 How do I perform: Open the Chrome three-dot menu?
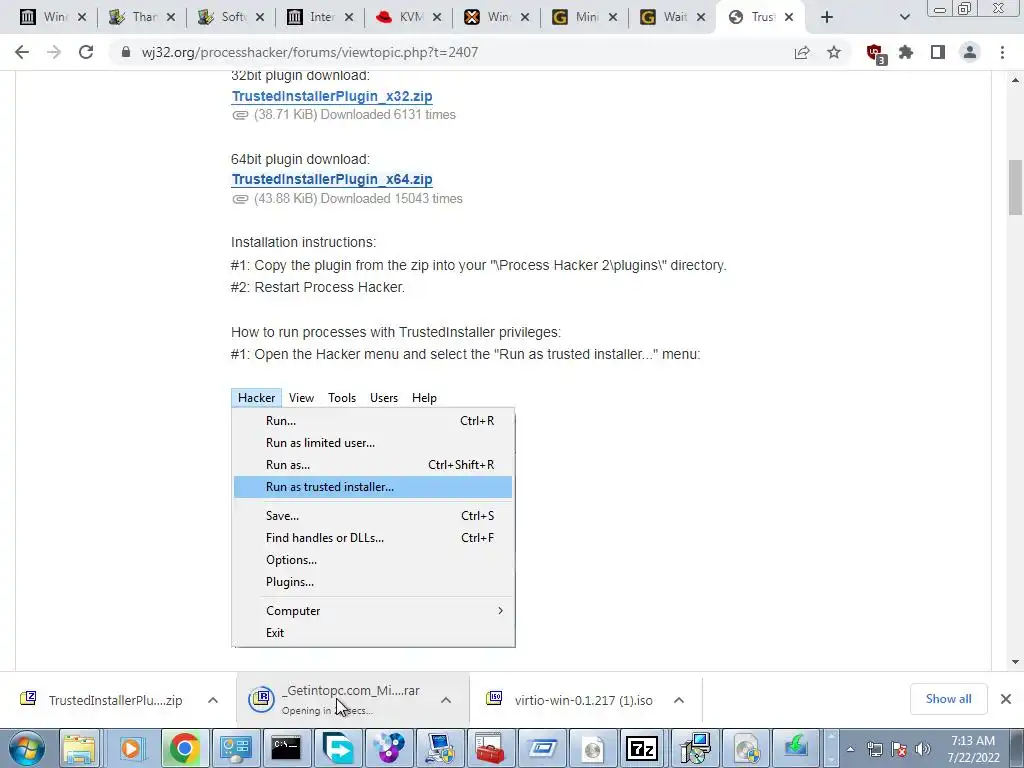pyautogui.click(x=1002, y=52)
